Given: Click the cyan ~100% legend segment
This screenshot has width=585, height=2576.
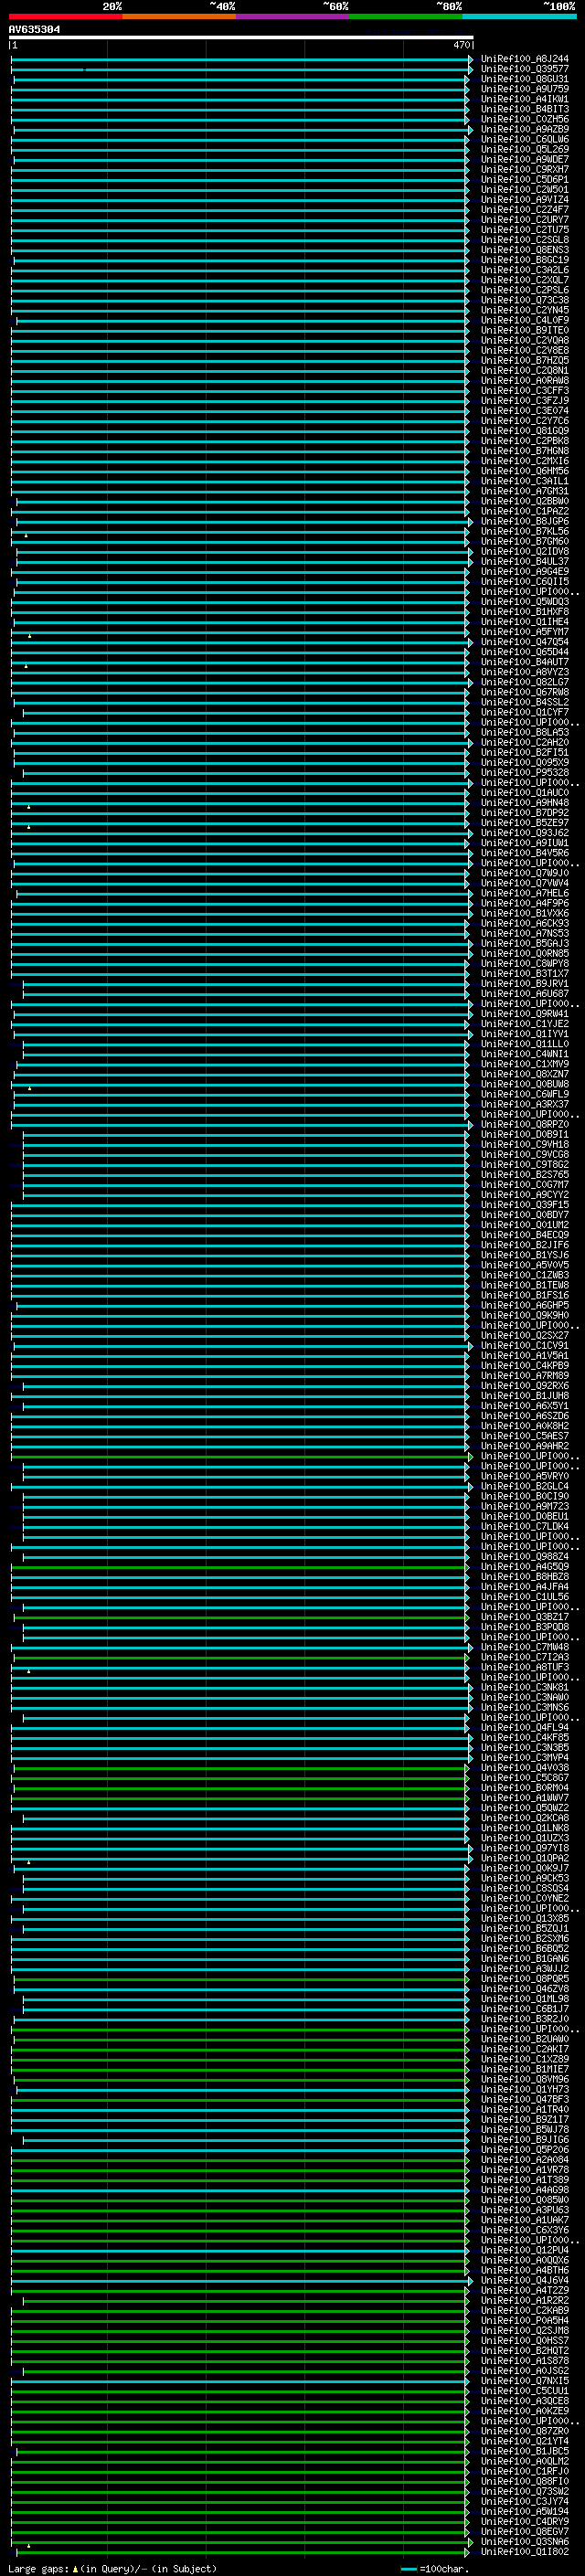Looking at the screenshot, I should point(519,16).
